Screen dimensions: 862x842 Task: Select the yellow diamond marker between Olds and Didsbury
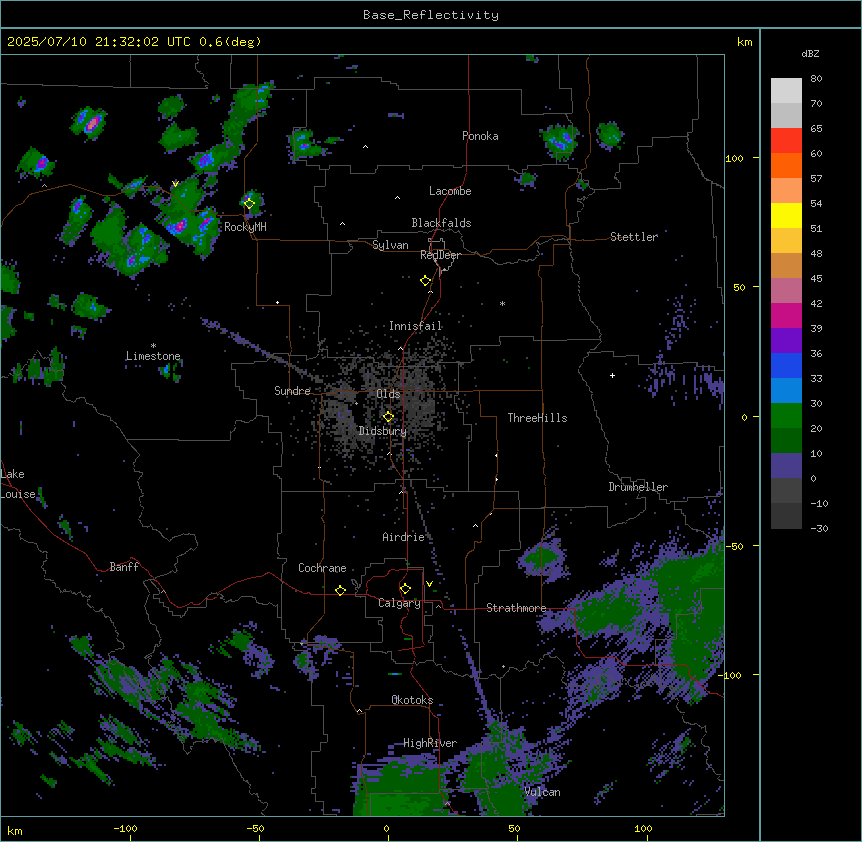click(x=388, y=417)
